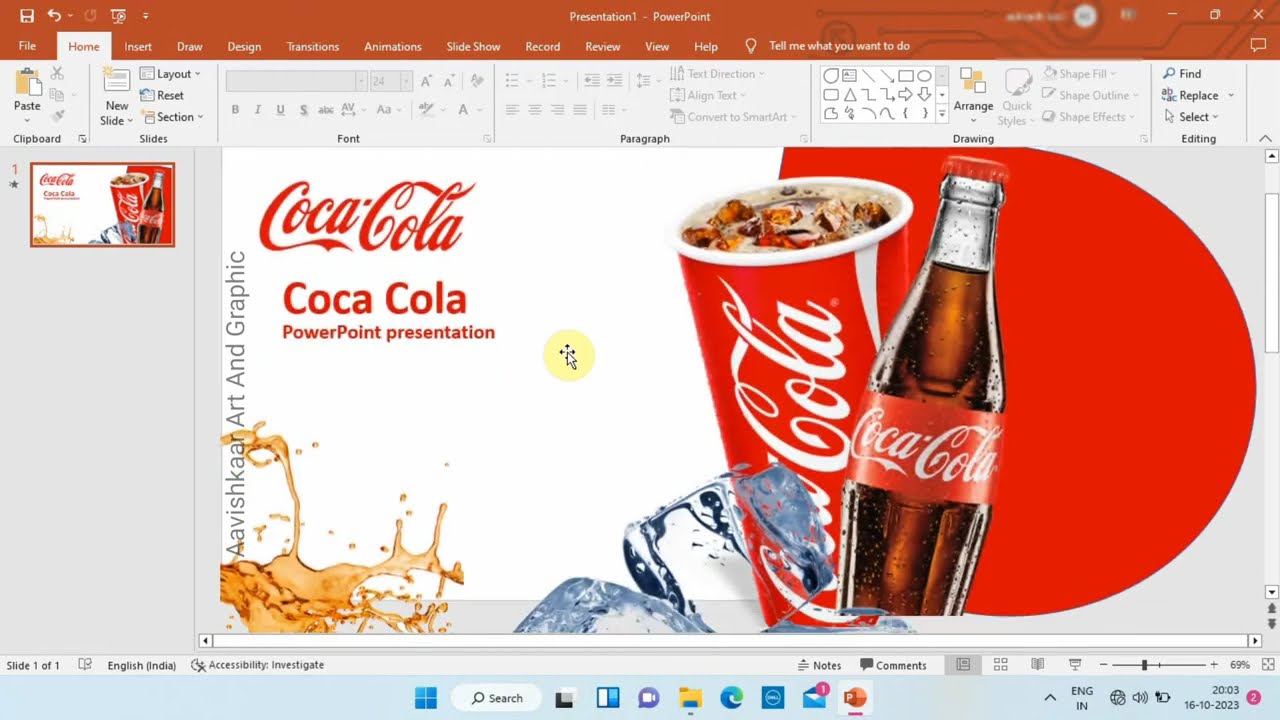
Task: Click the zoom out minus button
Action: pos(1103,665)
